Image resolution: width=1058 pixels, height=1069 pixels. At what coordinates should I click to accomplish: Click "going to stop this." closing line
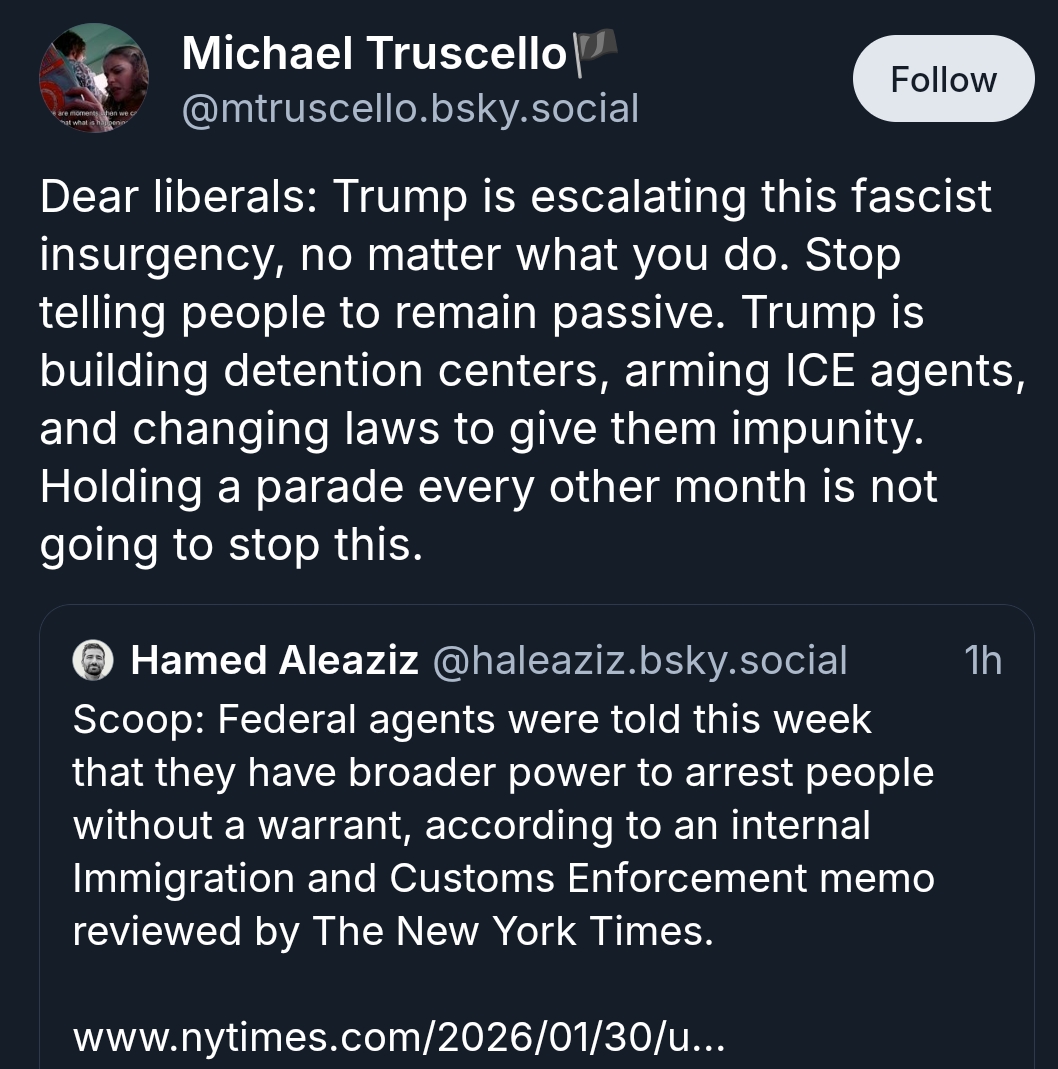(x=225, y=545)
